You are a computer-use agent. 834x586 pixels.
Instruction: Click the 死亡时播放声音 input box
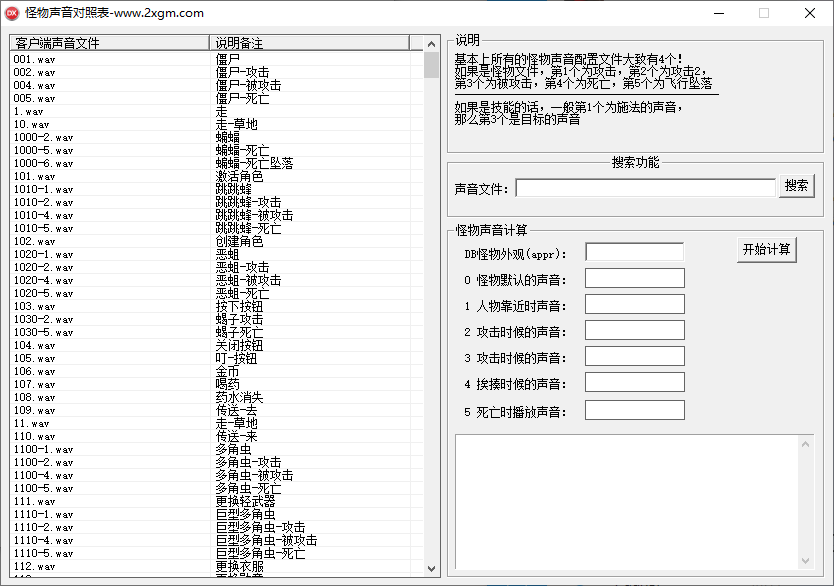coord(634,408)
